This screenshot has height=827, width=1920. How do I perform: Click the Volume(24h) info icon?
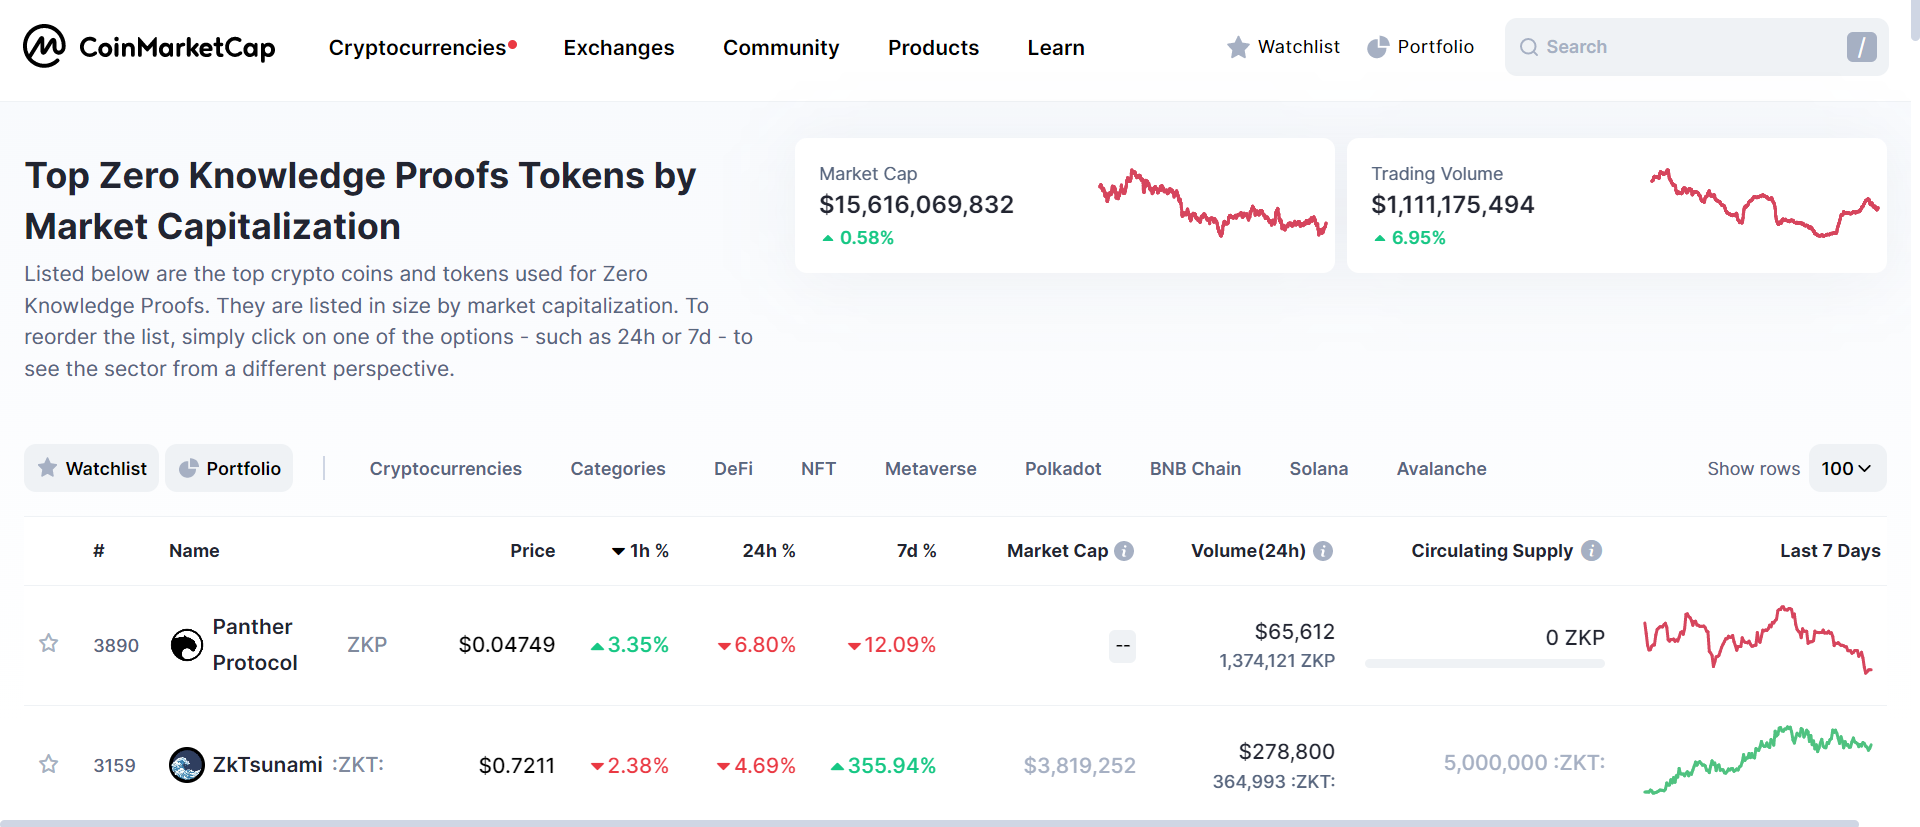pos(1323,551)
